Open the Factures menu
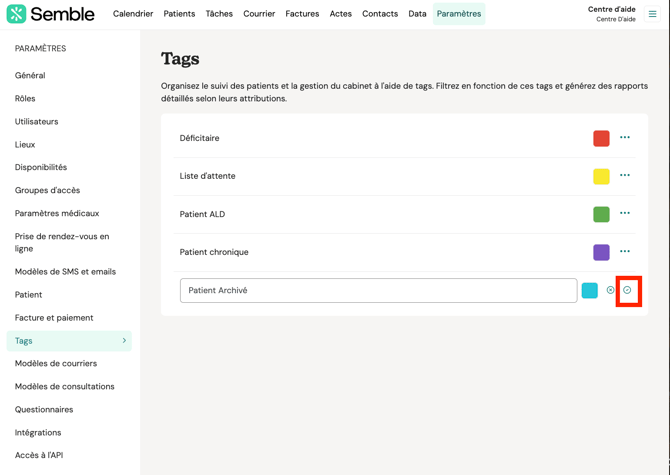The width and height of the screenshot is (670, 475). (x=302, y=14)
